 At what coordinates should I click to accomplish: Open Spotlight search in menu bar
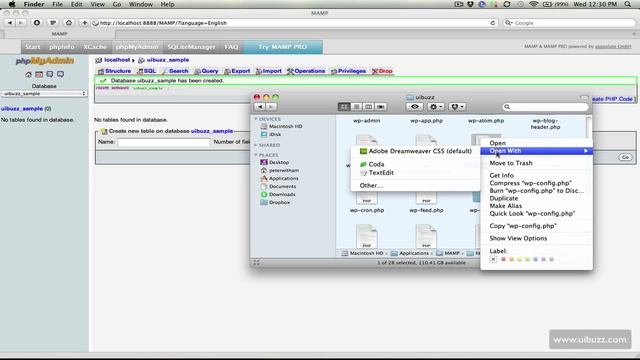(628, 4)
